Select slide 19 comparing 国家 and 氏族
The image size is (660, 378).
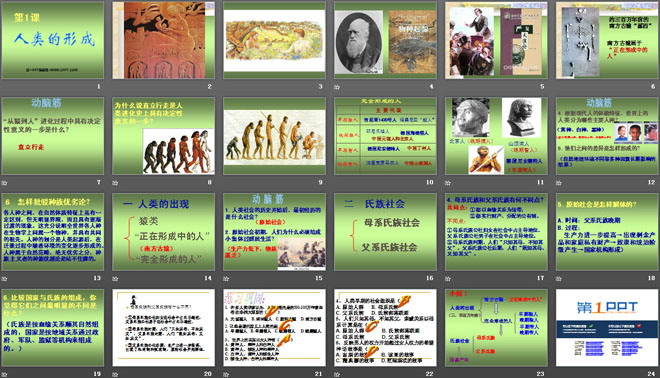pos(53,327)
